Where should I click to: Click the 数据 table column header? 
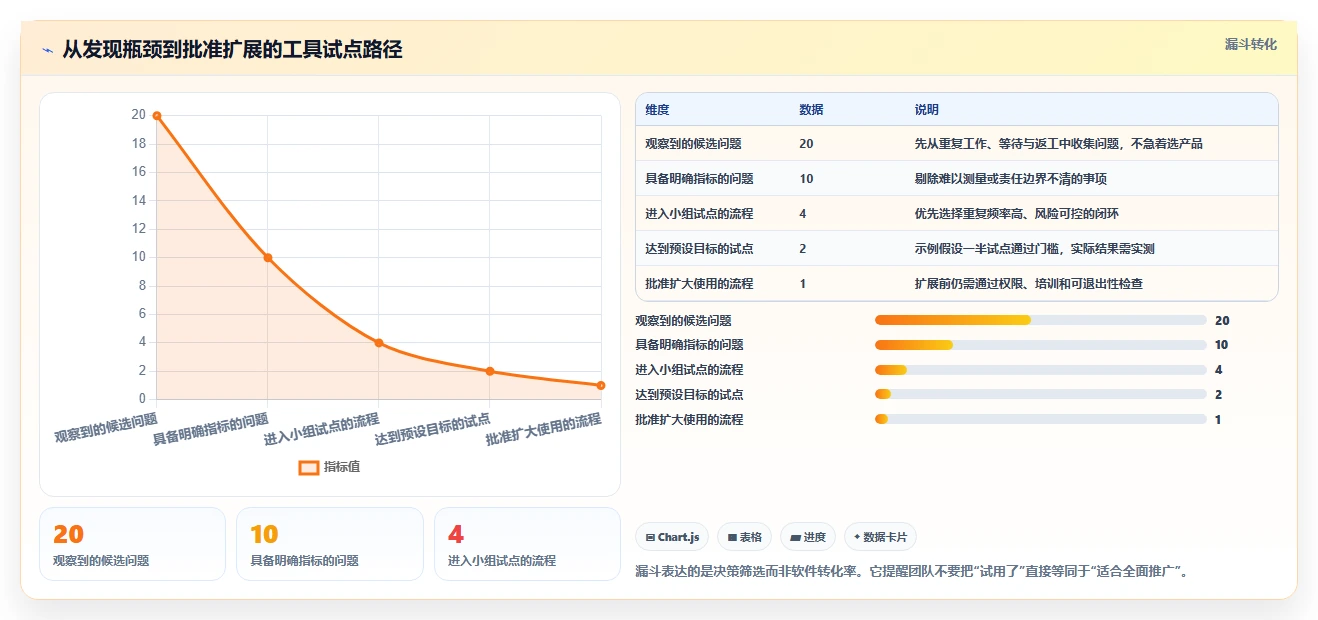(x=811, y=110)
